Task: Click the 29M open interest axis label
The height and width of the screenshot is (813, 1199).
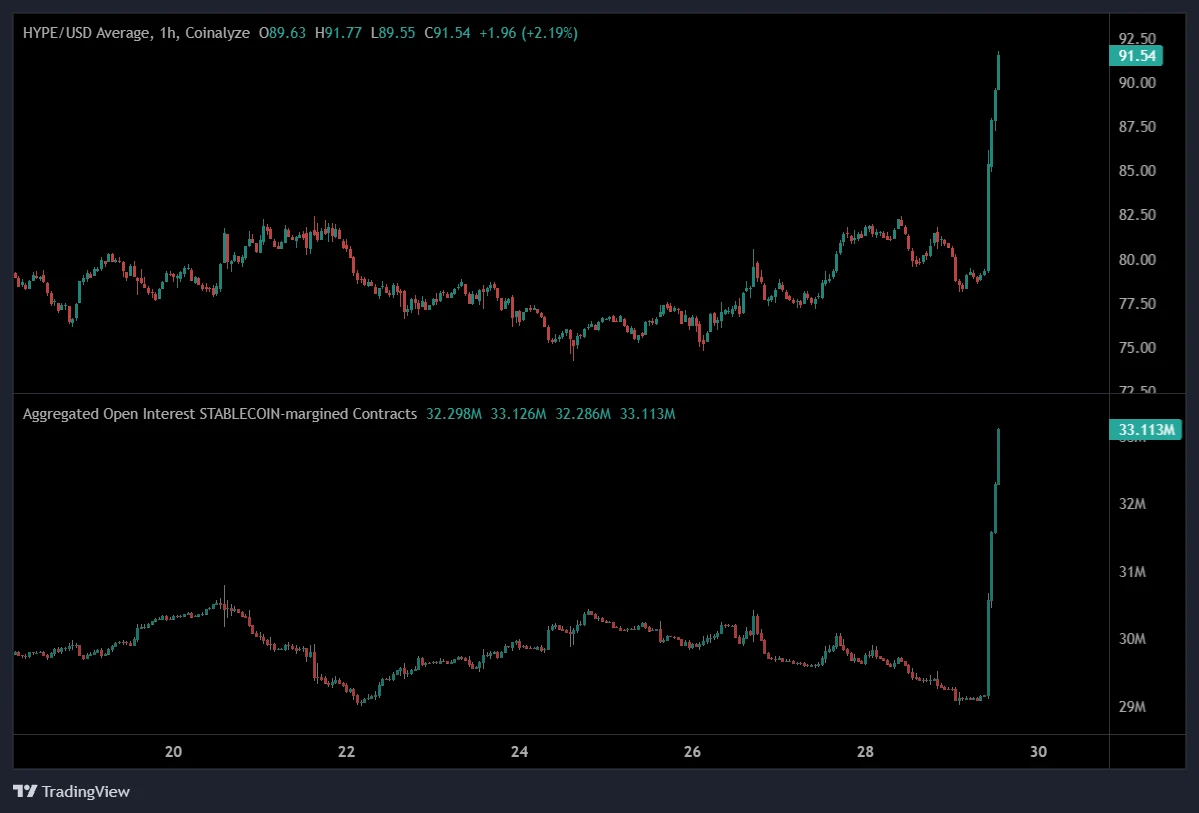Action: click(x=1132, y=707)
